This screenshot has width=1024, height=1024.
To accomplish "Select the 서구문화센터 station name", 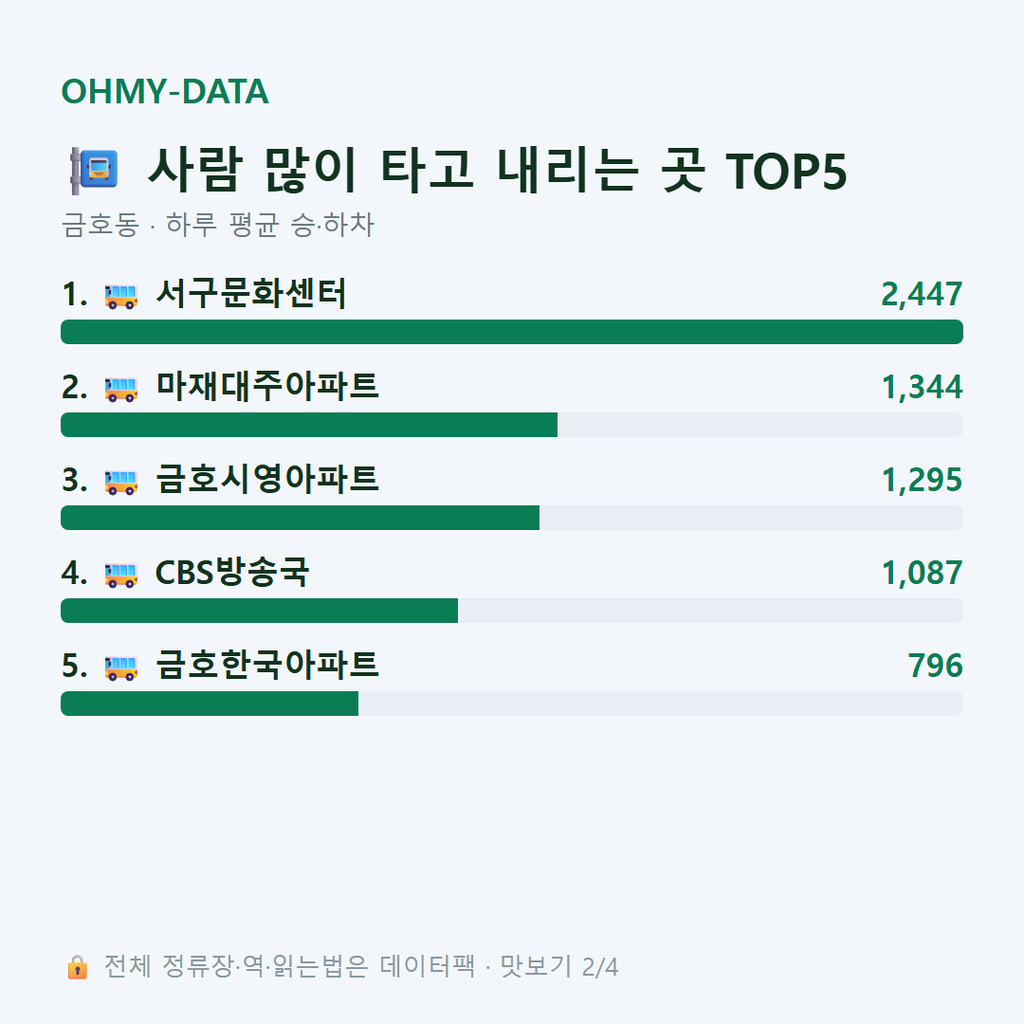I will [x=251, y=294].
